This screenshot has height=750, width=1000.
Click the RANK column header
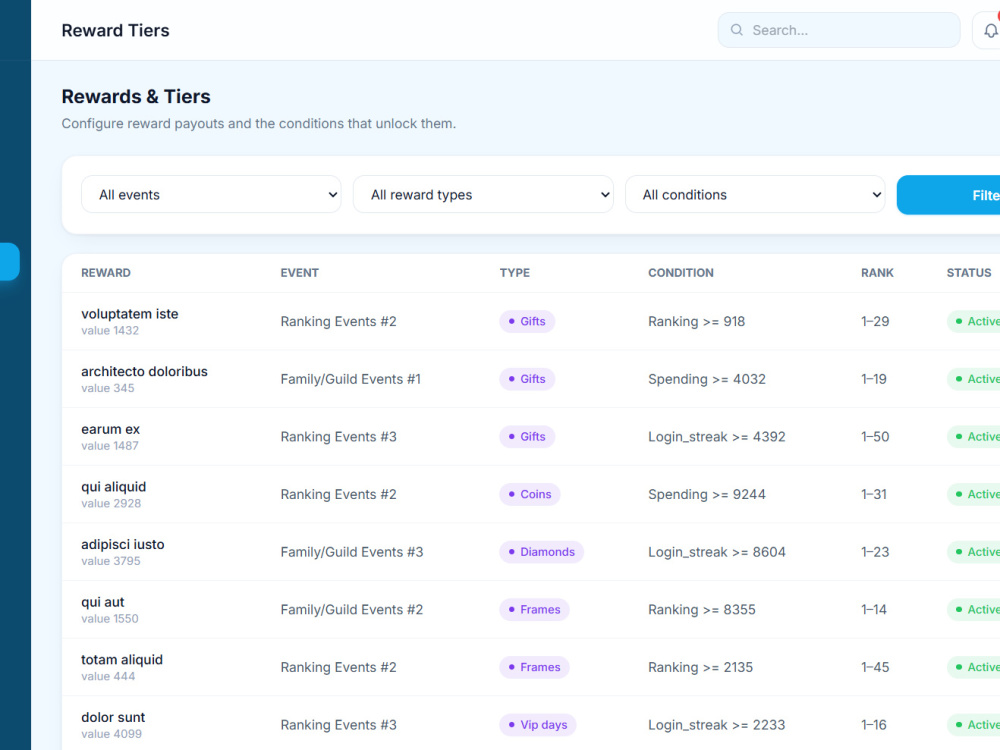click(x=877, y=273)
